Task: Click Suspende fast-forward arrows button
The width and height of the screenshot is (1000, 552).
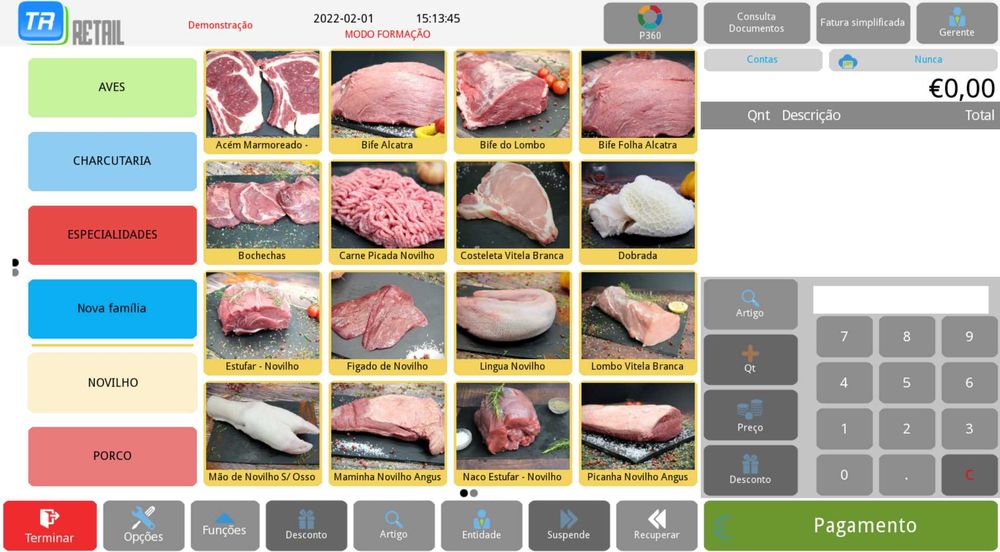Action: coord(568,526)
